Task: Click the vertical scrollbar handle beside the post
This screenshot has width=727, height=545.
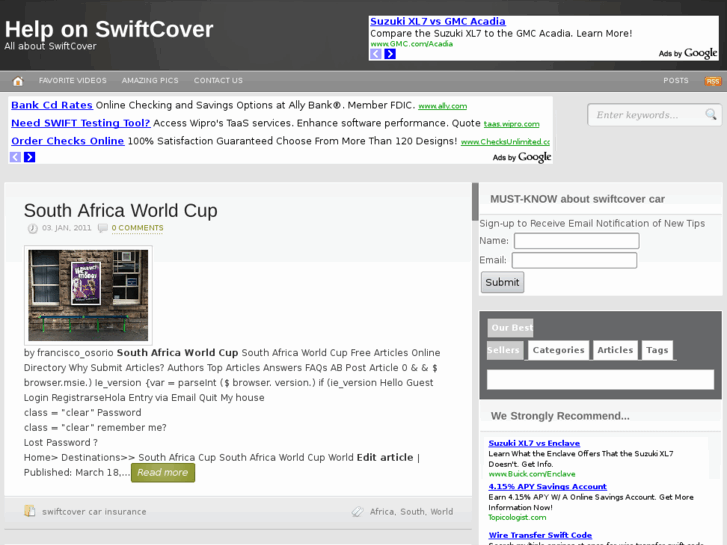Action: [x=475, y=202]
